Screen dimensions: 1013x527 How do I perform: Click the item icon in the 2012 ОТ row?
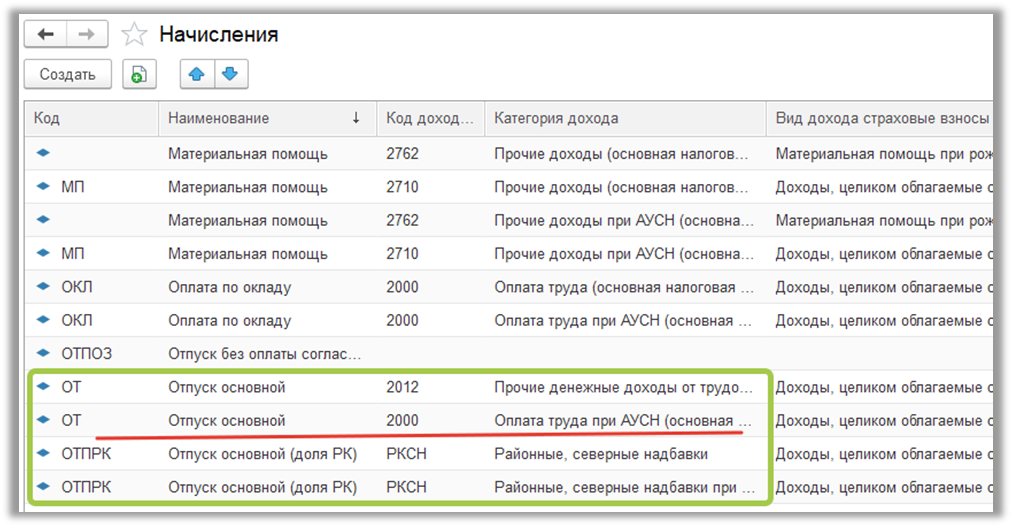click(x=43, y=387)
